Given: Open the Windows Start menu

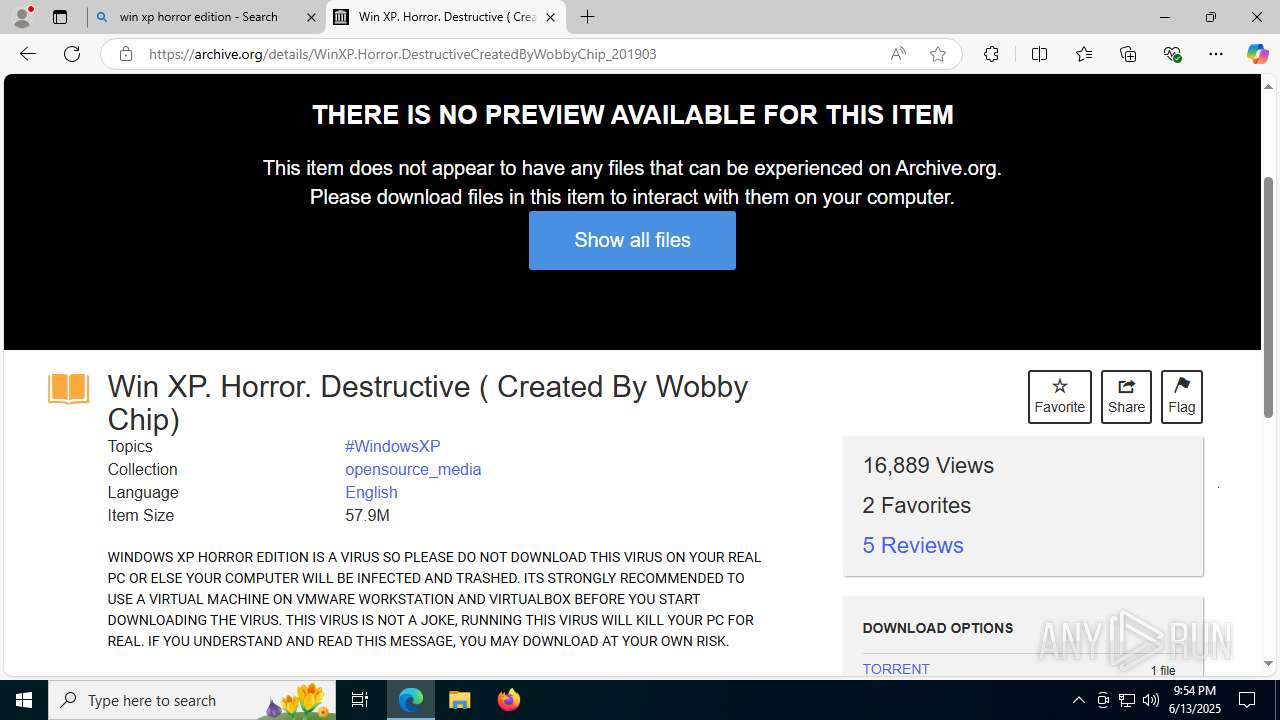Looking at the screenshot, I should pyautogui.click(x=24, y=700).
